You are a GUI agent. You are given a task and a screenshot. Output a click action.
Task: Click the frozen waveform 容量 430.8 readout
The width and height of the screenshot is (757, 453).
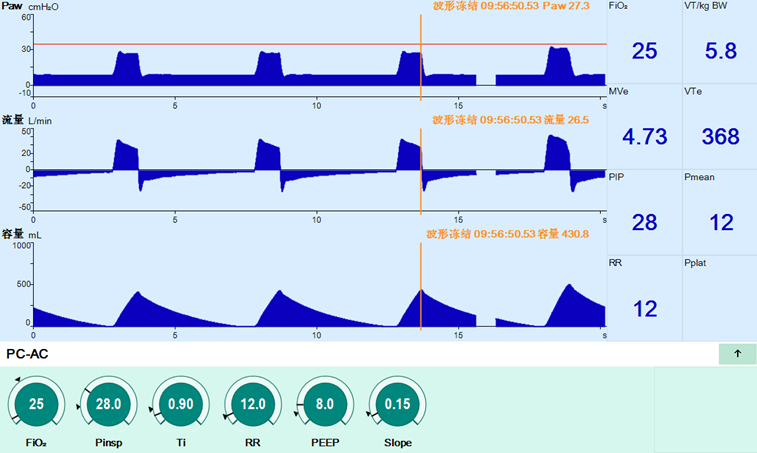click(507, 234)
